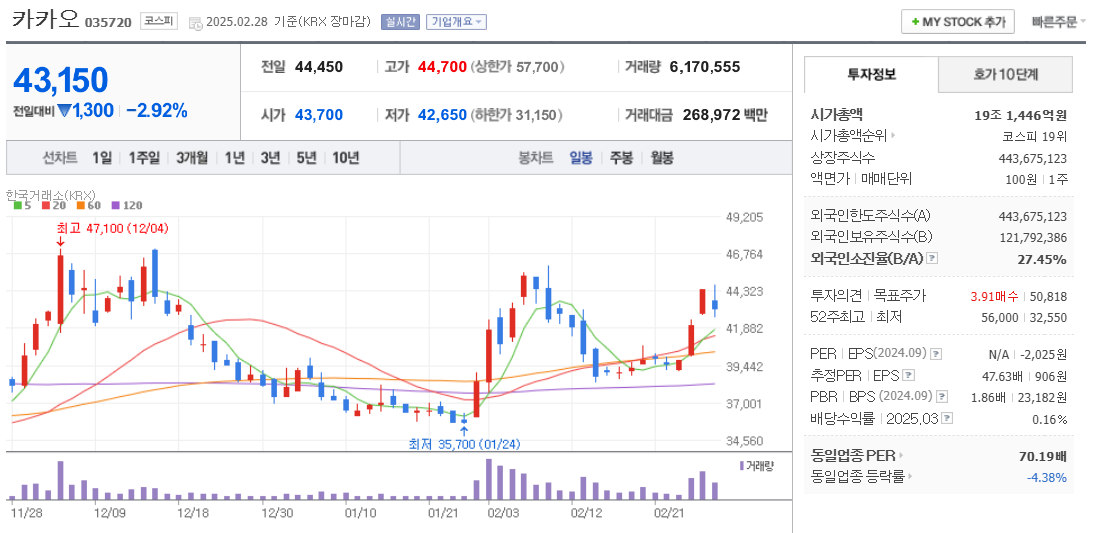Screen dimensions: 1098x533
Task: Click the help icon beside PBR BPS (2024.09)
Action: (942, 397)
